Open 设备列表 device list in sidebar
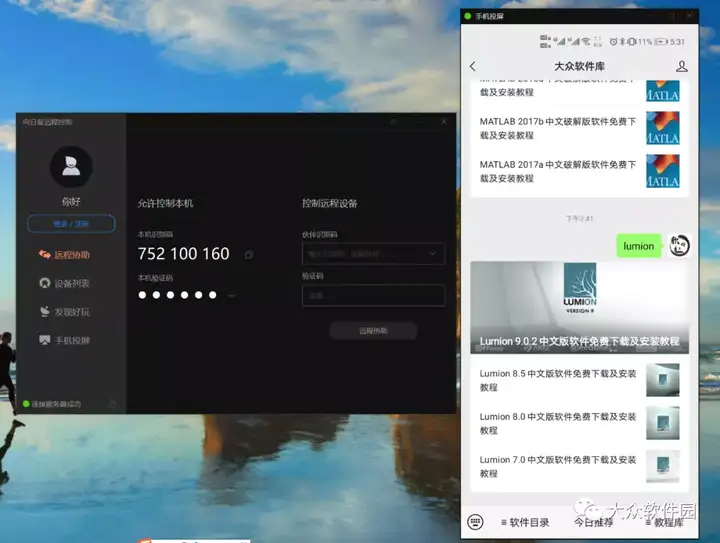The image size is (720, 543). (x=64, y=283)
